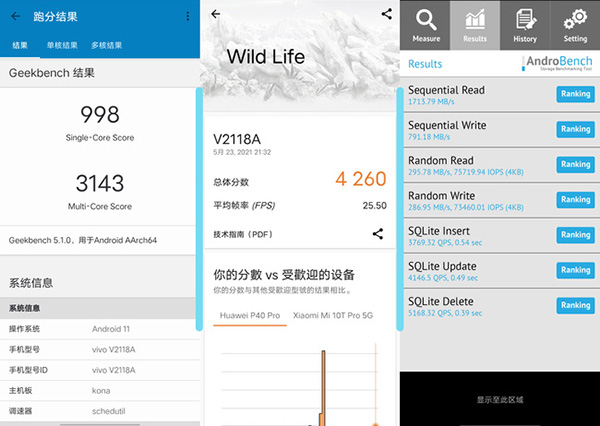
Task: Select Xiaomi Mi 10T Pro 5G tab
Action: 332,316
